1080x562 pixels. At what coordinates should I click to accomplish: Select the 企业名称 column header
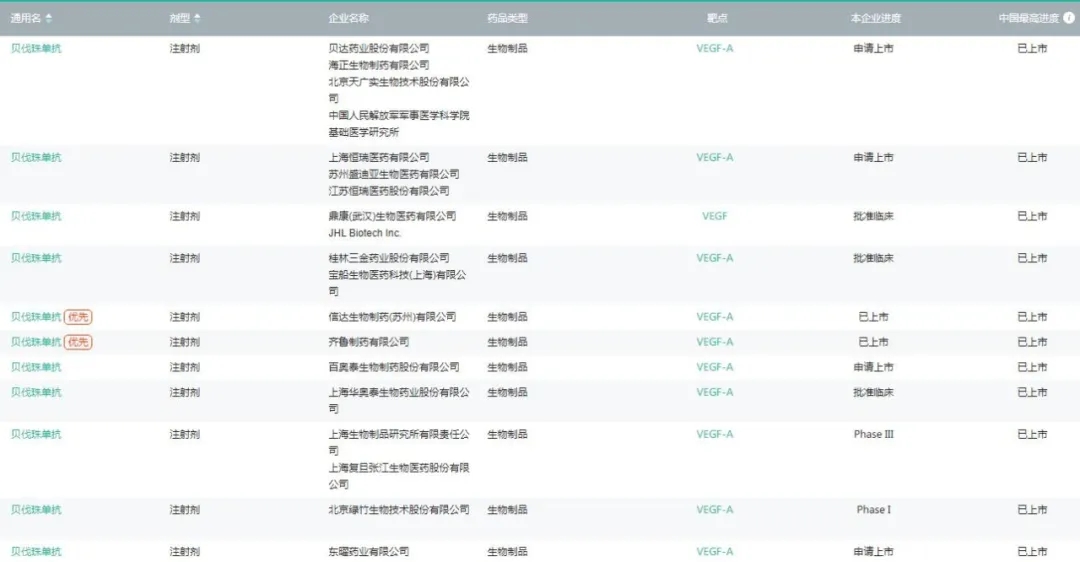(348, 18)
